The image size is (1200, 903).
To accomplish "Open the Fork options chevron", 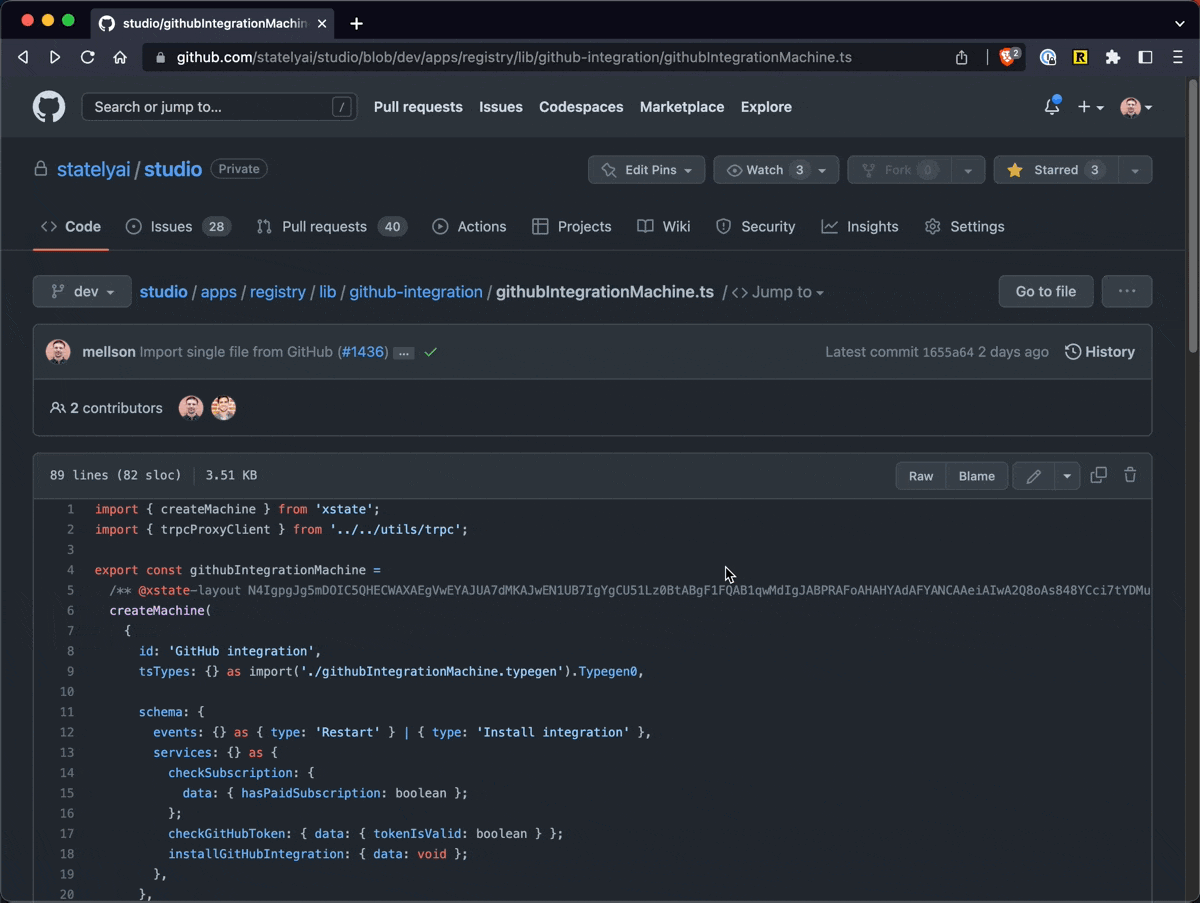I will [967, 169].
